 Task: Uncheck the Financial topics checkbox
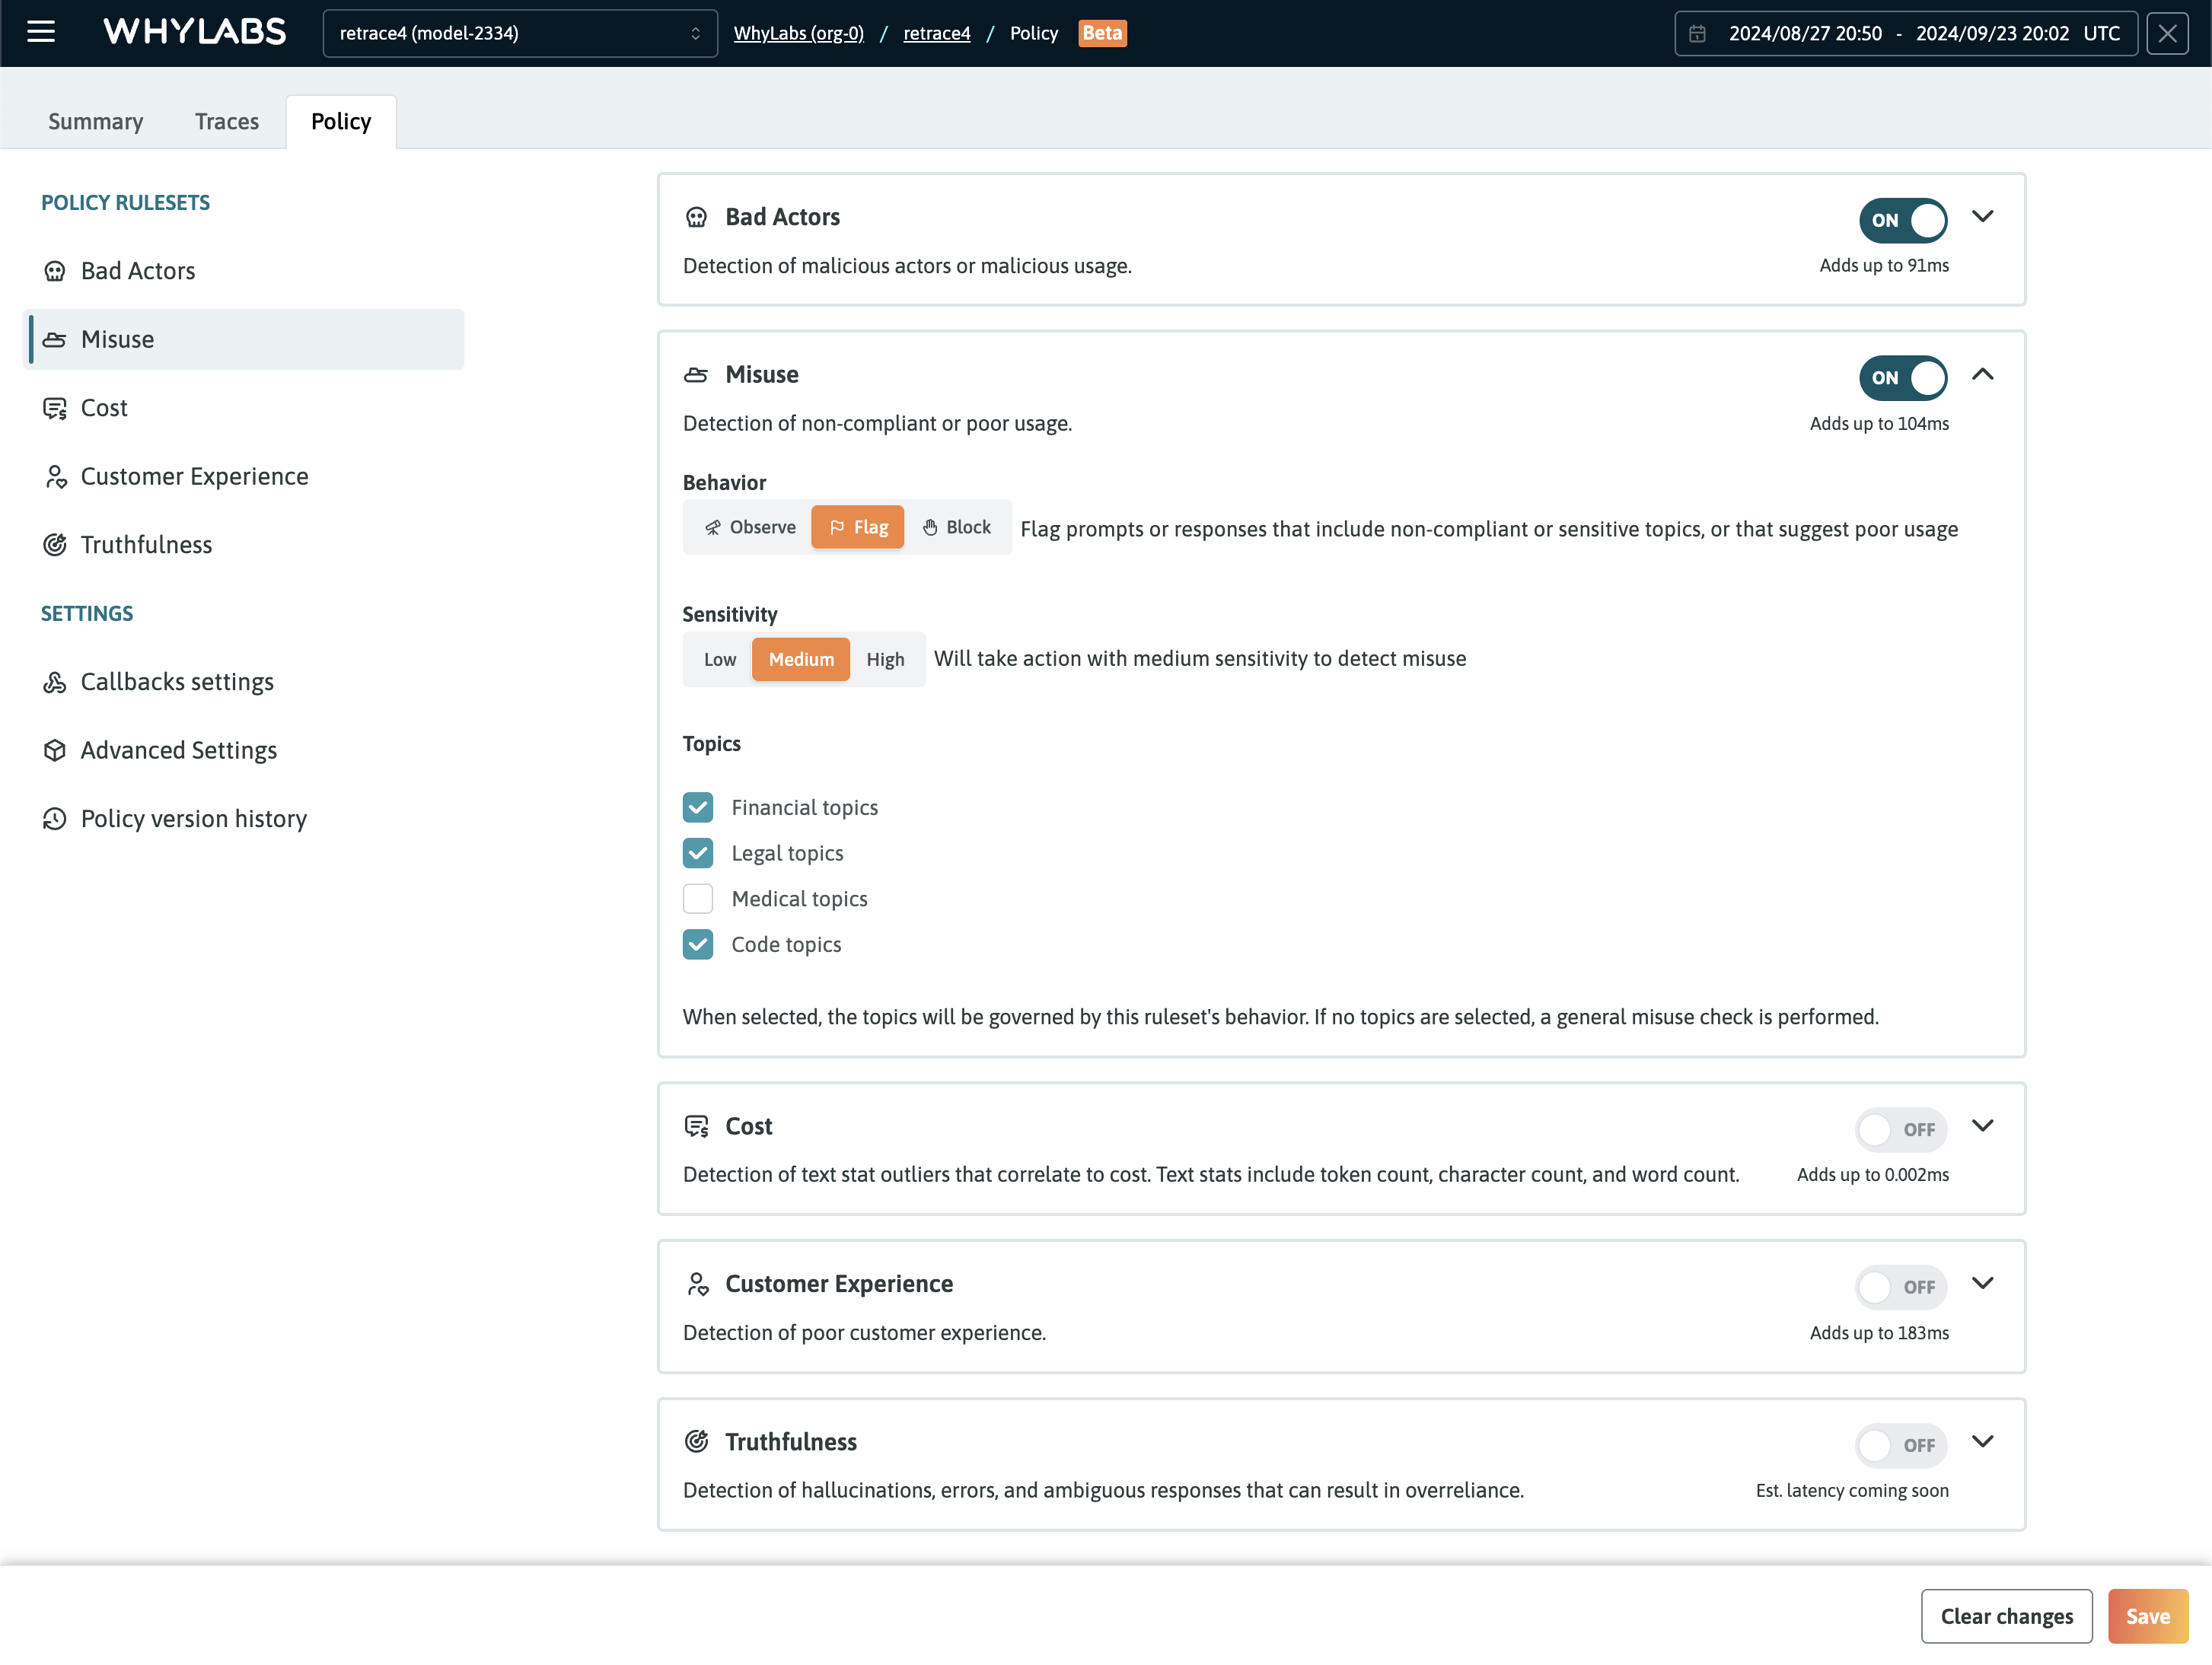tap(698, 807)
